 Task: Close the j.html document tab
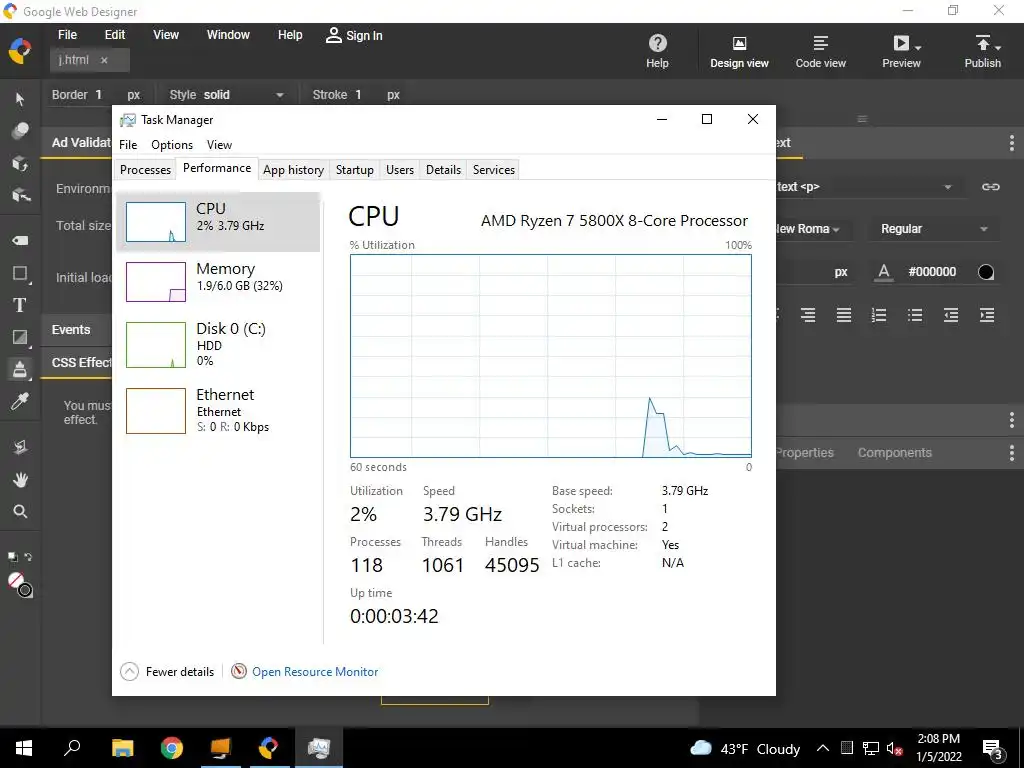click(104, 60)
